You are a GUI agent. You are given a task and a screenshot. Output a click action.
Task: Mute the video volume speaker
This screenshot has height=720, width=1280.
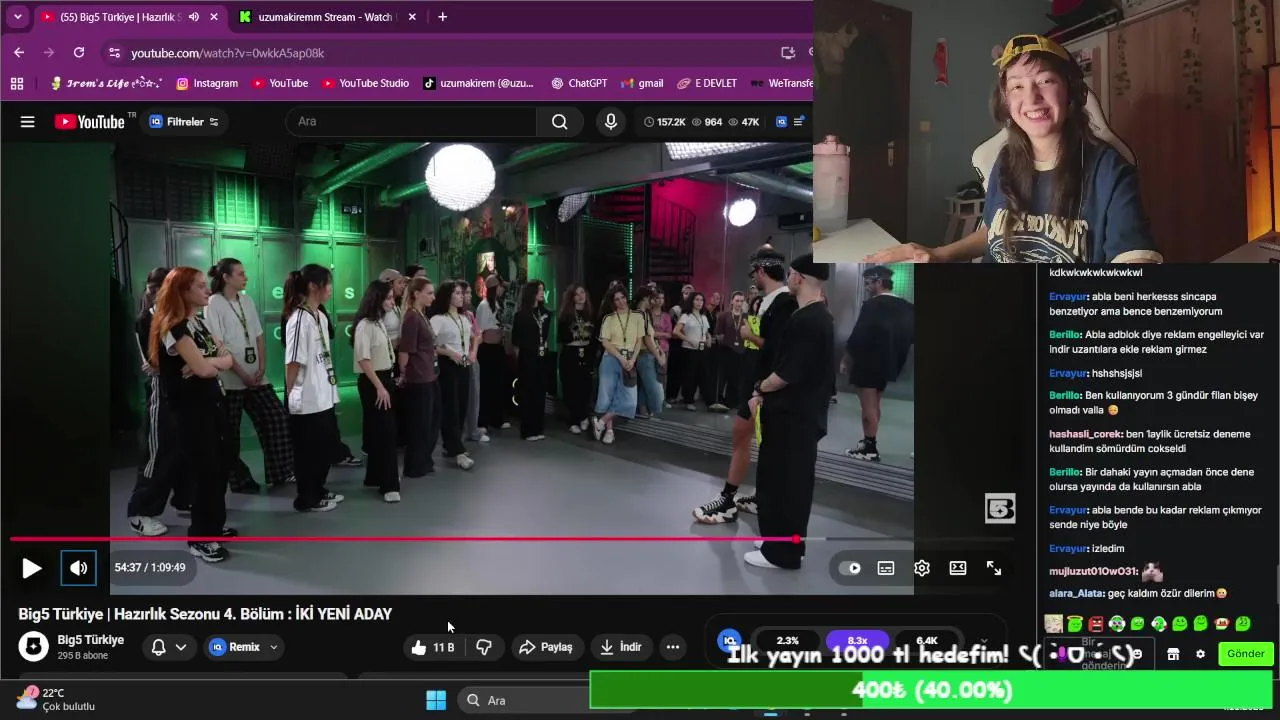pyautogui.click(x=78, y=568)
